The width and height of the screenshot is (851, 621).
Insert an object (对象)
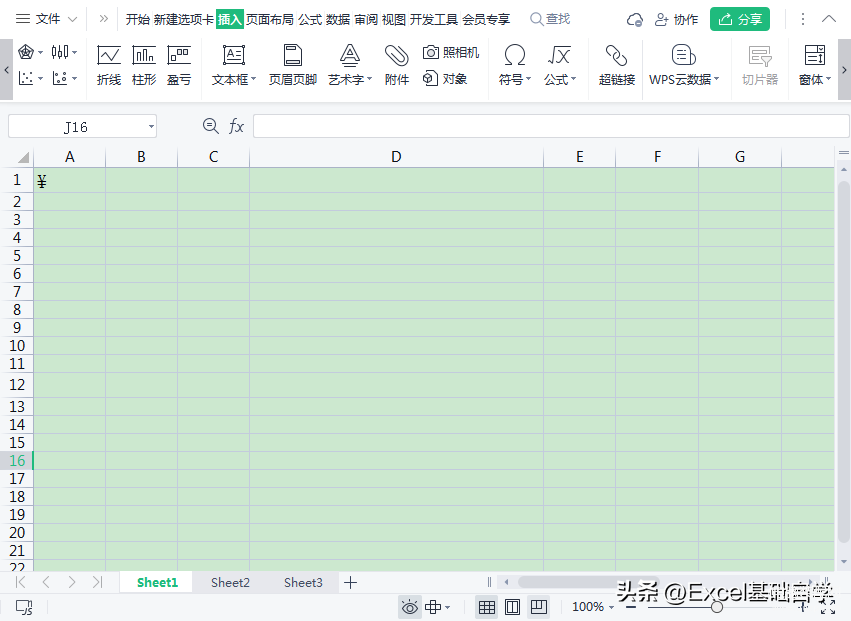click(x=445, y=79)
